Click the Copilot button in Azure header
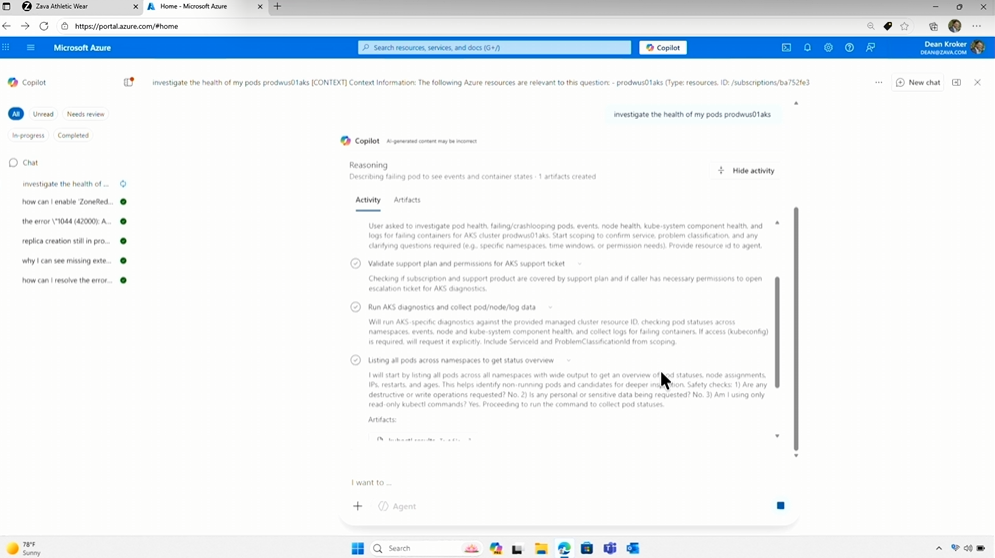Viewport: 995px width, 558px height. point(662,48)
